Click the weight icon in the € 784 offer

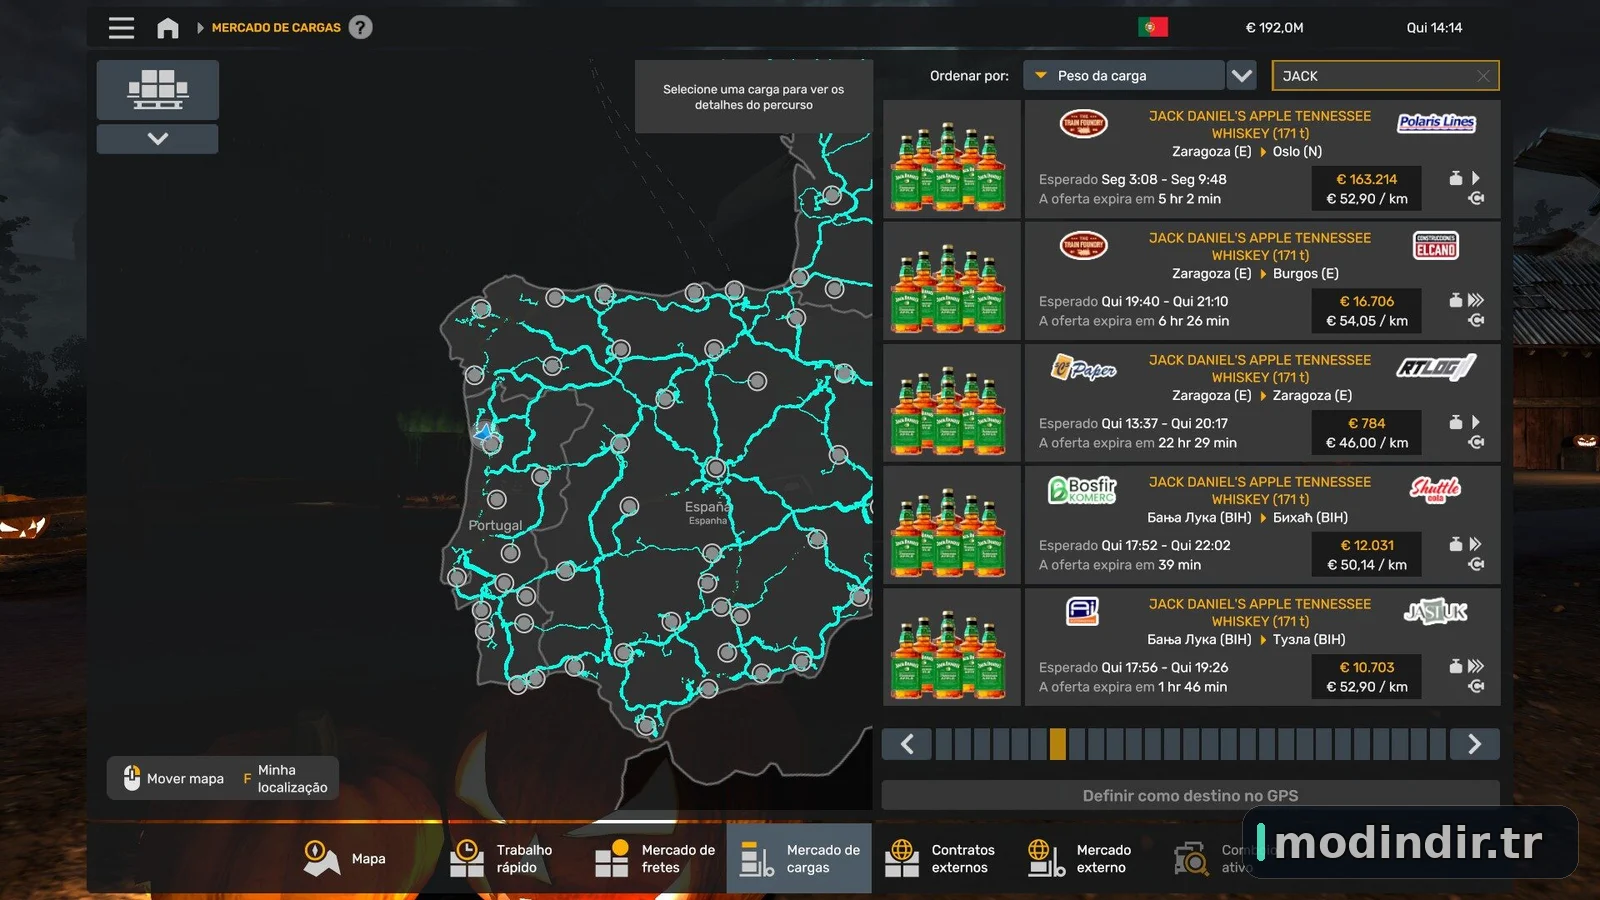click(1456, 422)
